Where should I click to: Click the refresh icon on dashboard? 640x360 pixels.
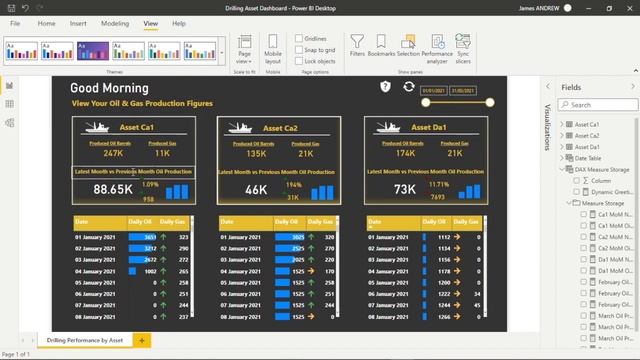click(x=409, y=87)
